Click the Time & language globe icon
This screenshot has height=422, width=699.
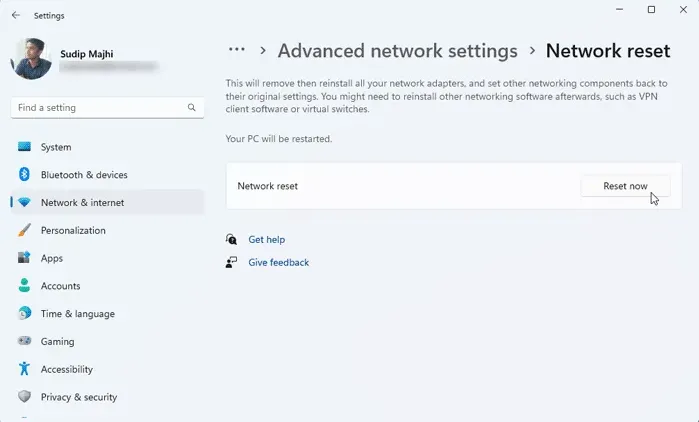[x=25, y=313]
